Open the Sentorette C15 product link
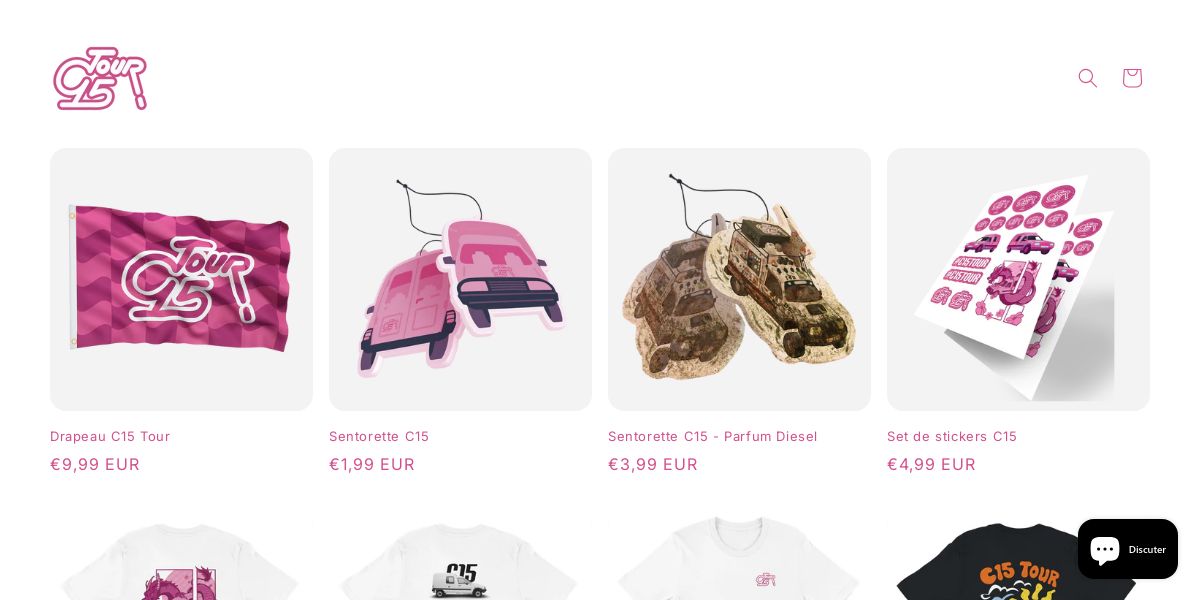This screenshot has width=1200, height=600. coord(379,436)
